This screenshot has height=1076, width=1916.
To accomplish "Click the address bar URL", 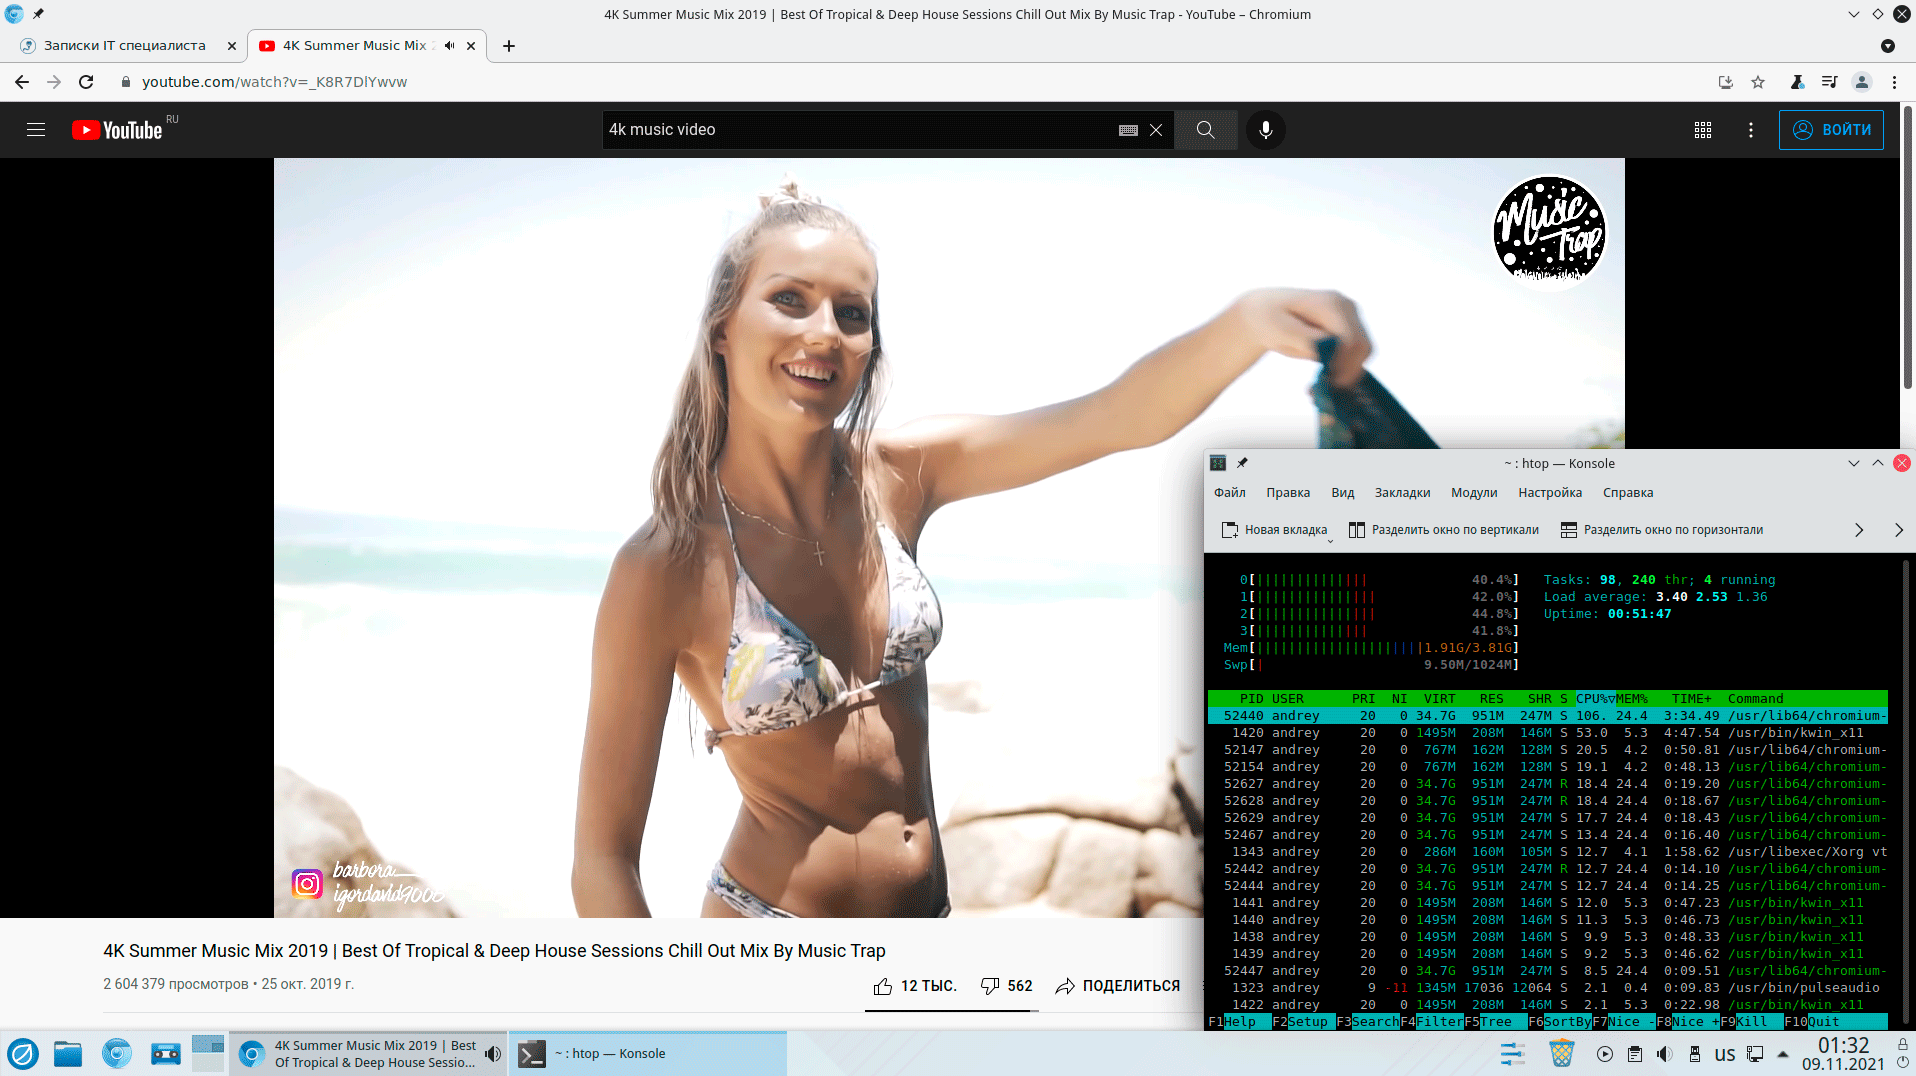I will pos(274,82).
